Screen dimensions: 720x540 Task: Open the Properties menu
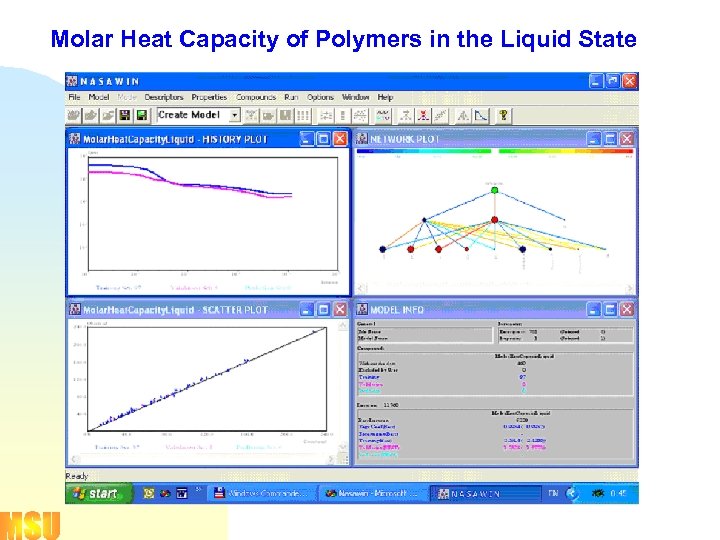[x=209, y=97]
